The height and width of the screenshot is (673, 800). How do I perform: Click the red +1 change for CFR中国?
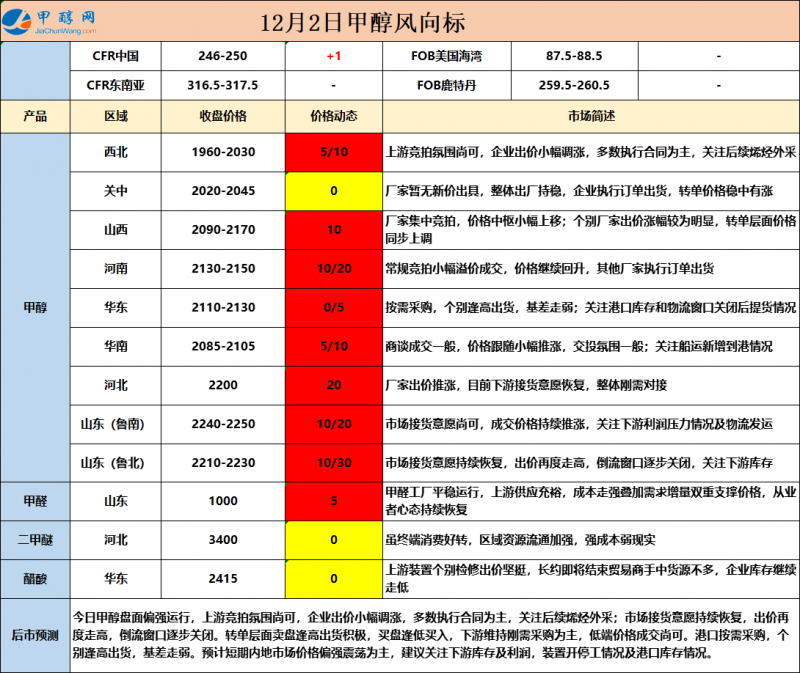point(333,57)
